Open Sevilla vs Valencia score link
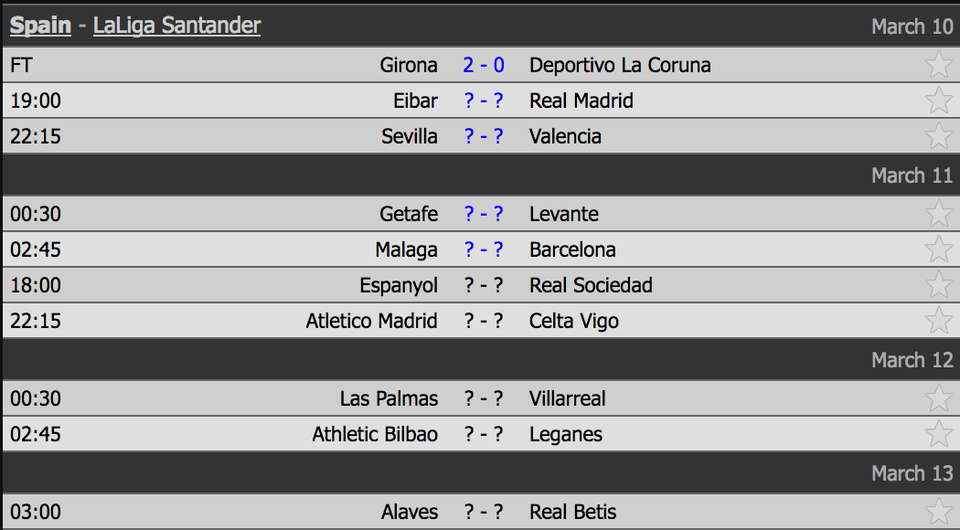The image size is (960, 530). tap(484, 136)
